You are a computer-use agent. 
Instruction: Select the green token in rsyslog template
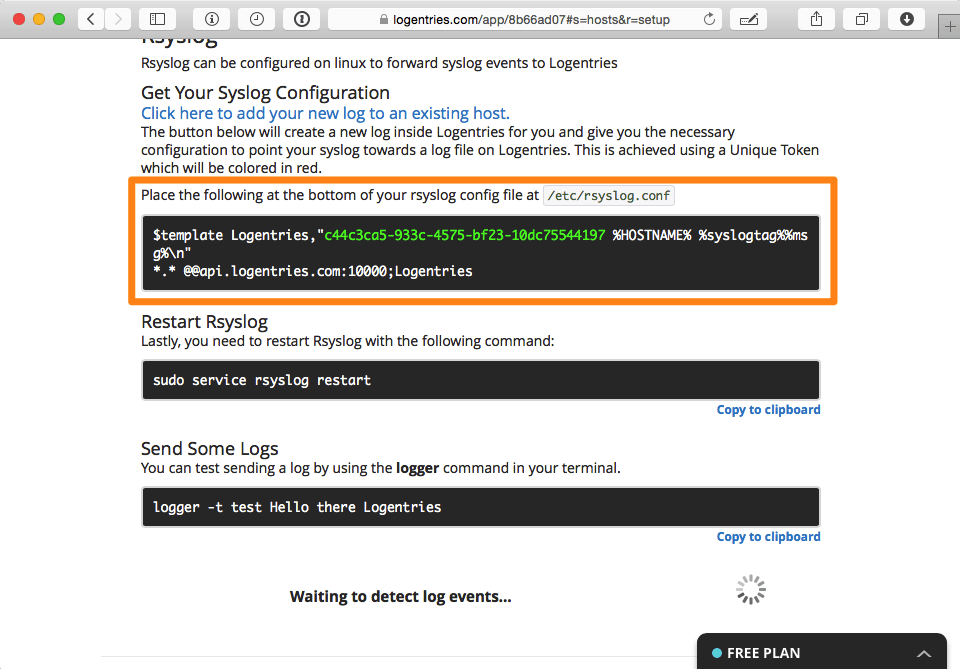[465, 235]
